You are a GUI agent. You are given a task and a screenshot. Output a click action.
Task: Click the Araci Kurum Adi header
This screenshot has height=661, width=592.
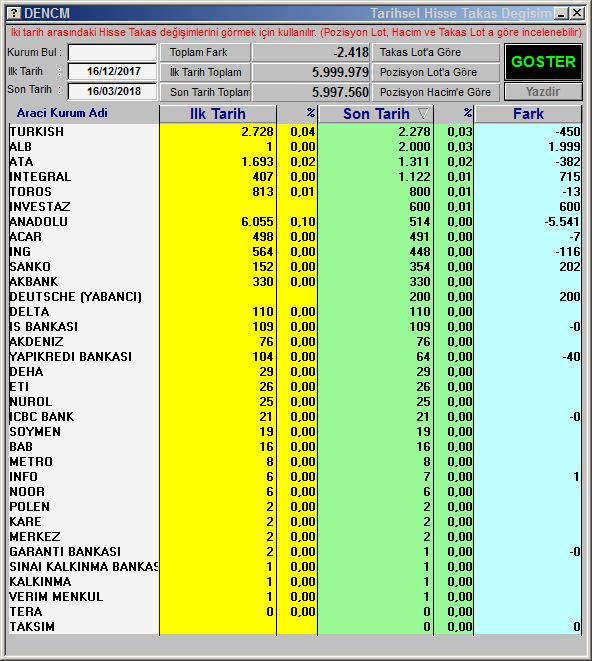62,113
